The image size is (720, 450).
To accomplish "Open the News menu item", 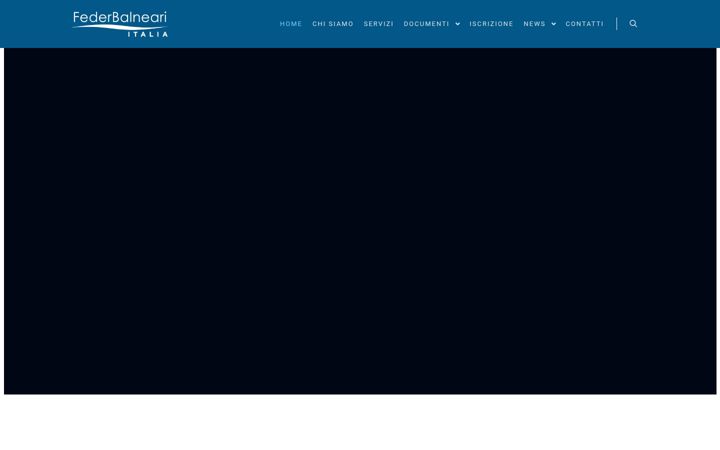I will pos(534,24).
